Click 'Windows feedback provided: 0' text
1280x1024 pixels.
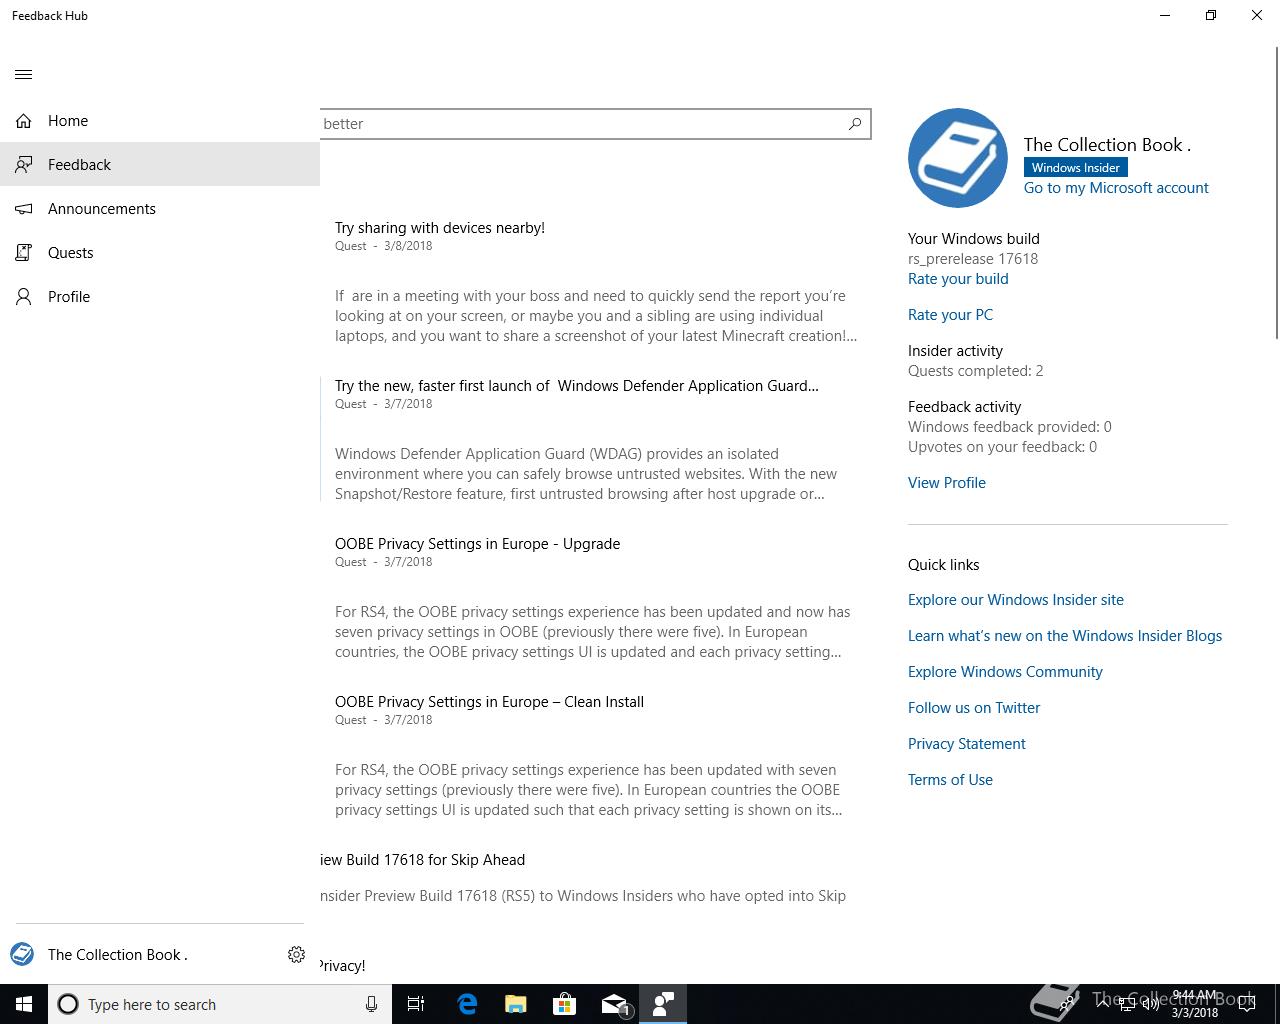[x=1010, y=427]
